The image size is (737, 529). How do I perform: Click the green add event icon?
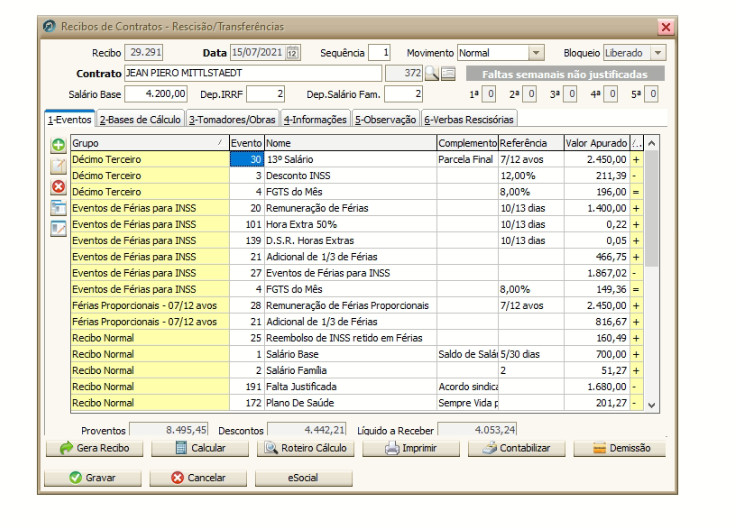click(x=58, y=145)
